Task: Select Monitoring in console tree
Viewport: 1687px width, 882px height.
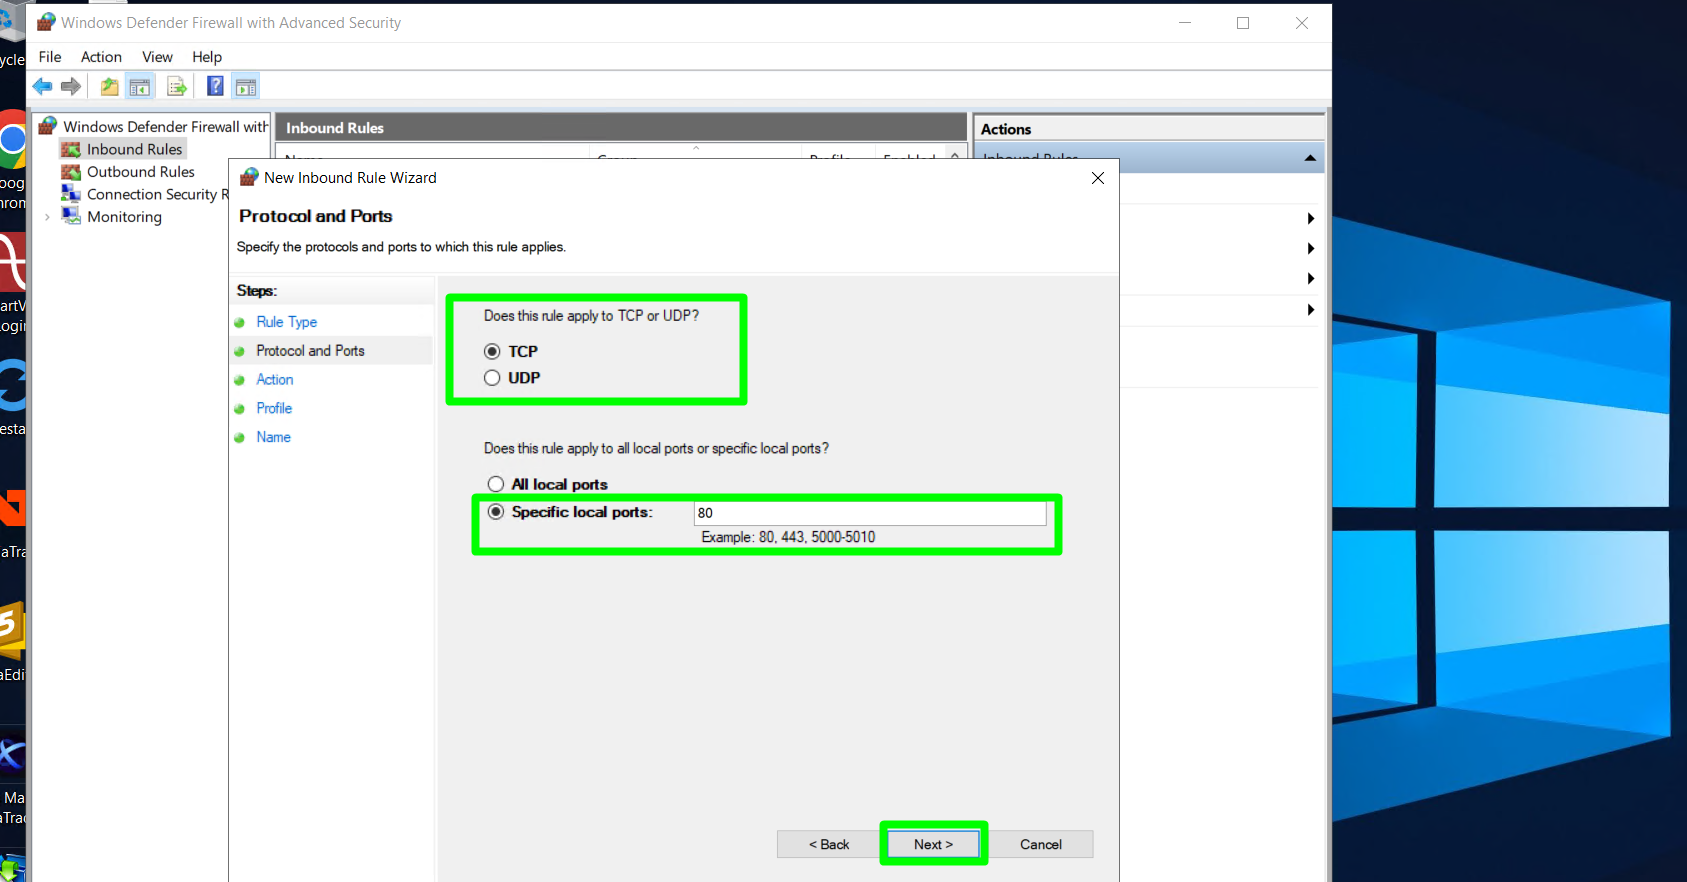Action: 124,217
